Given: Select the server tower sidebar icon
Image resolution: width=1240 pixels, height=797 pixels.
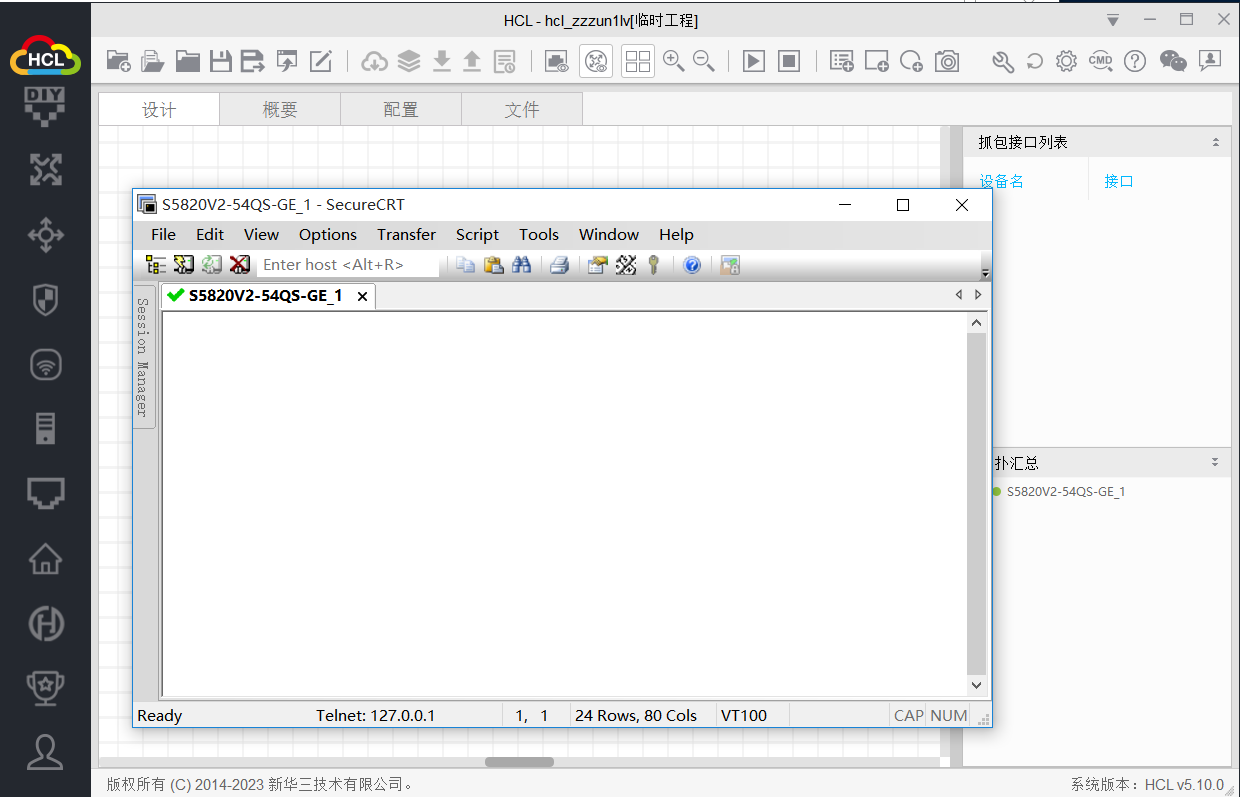Looking at the screenshot, I should 45,428.
